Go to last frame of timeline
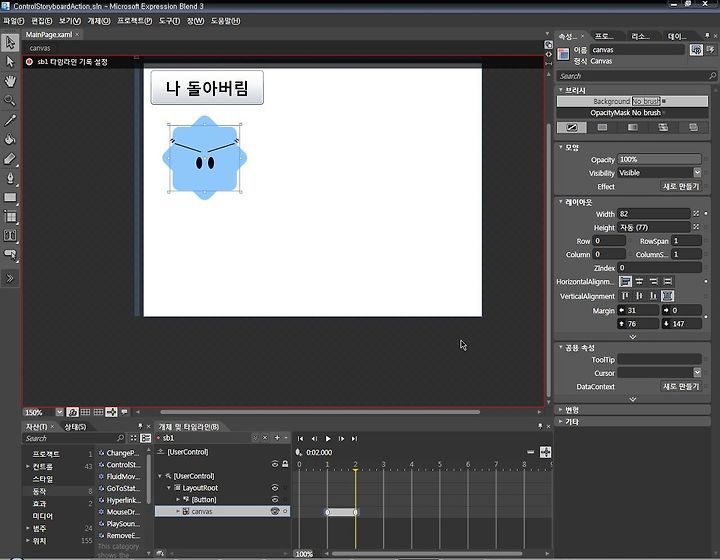Viewport: 720px width, 560px height. point(354,438)
